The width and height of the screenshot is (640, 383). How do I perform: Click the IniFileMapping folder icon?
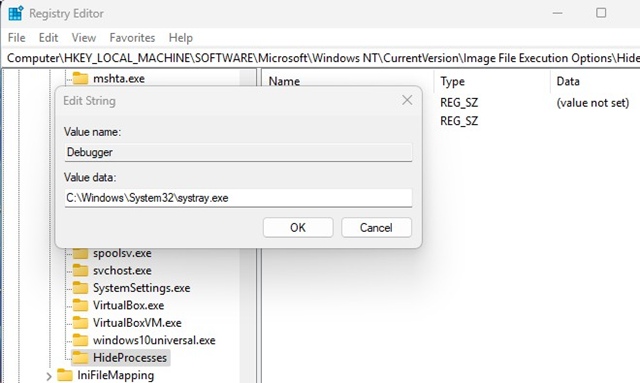[x=64, y=375]
